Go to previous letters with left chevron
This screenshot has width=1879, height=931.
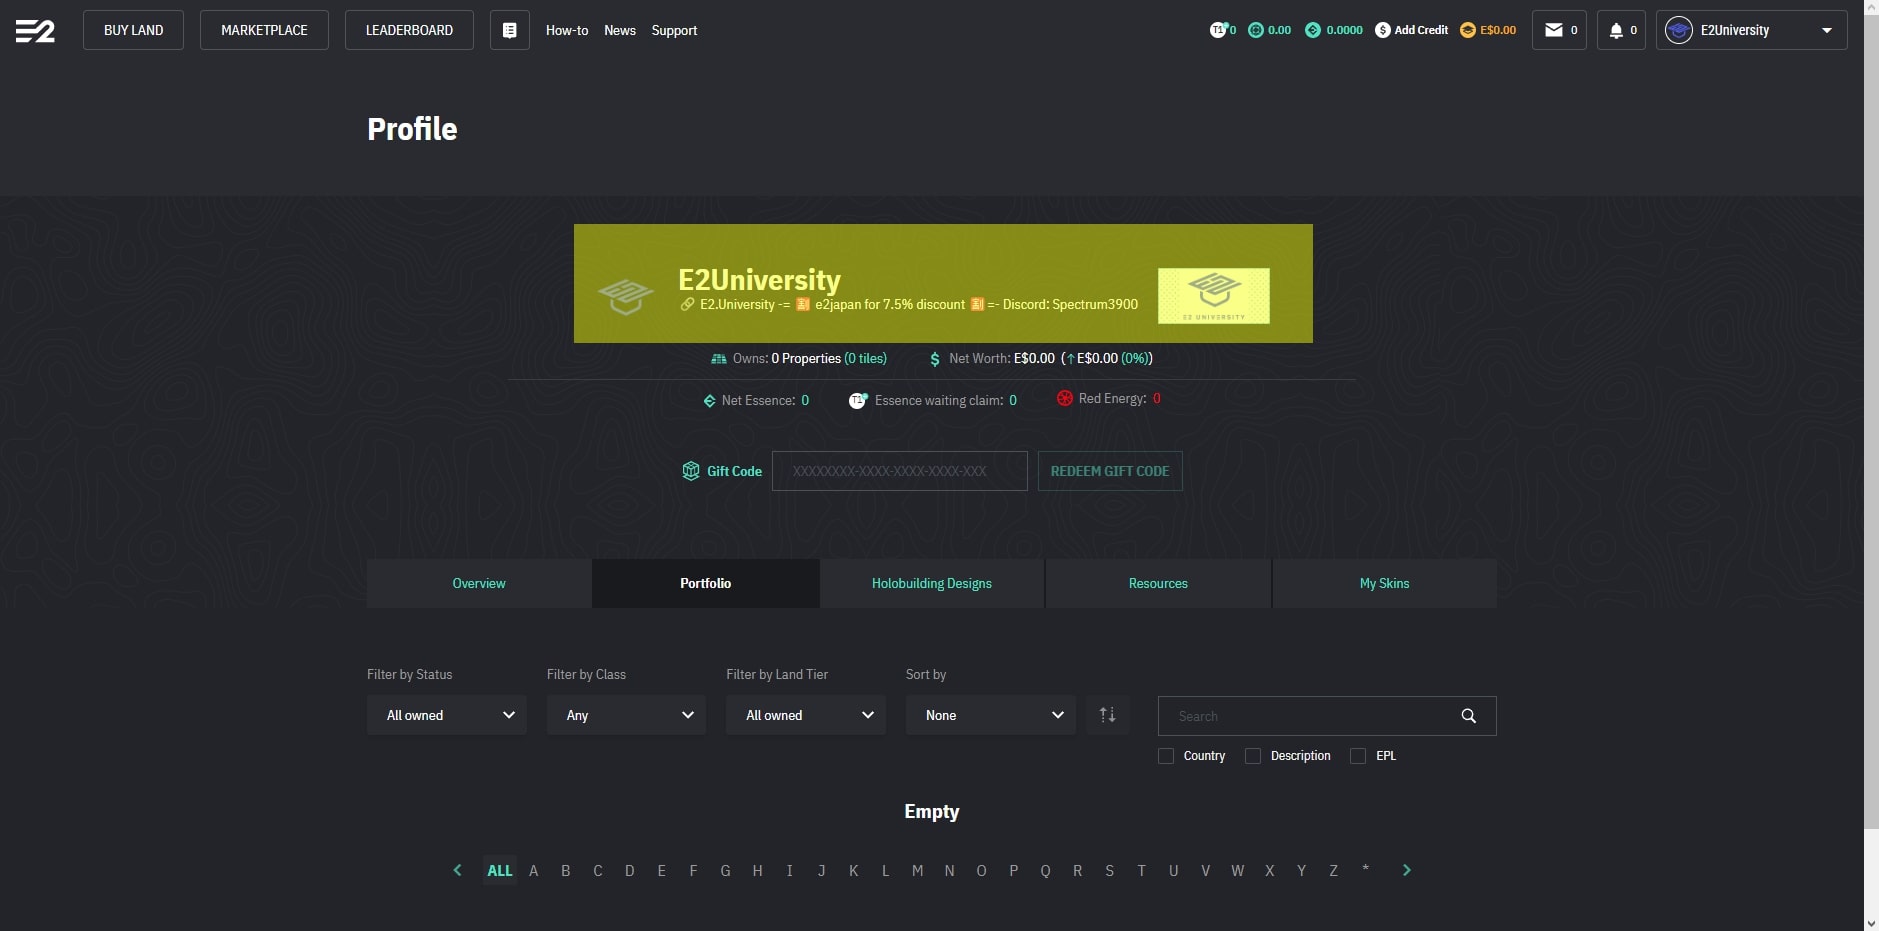[x=458, y=870]
